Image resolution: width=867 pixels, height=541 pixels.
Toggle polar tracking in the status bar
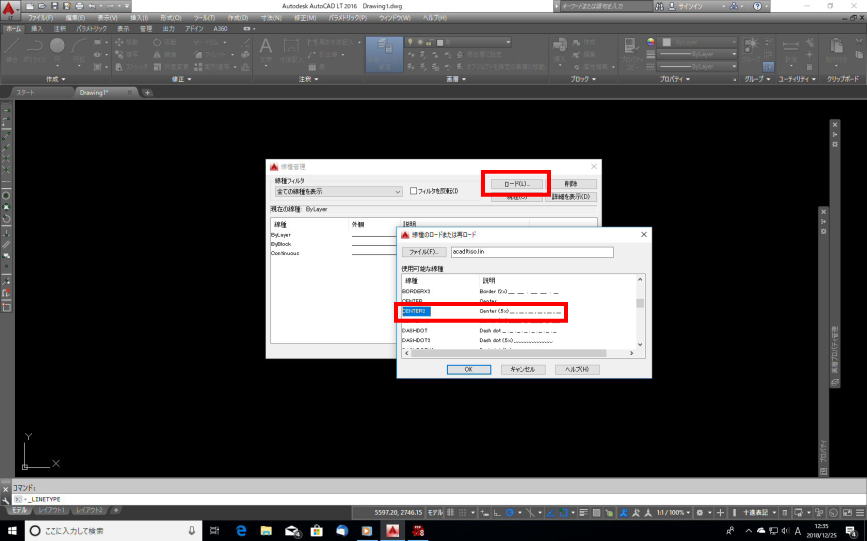click(510, 513)
